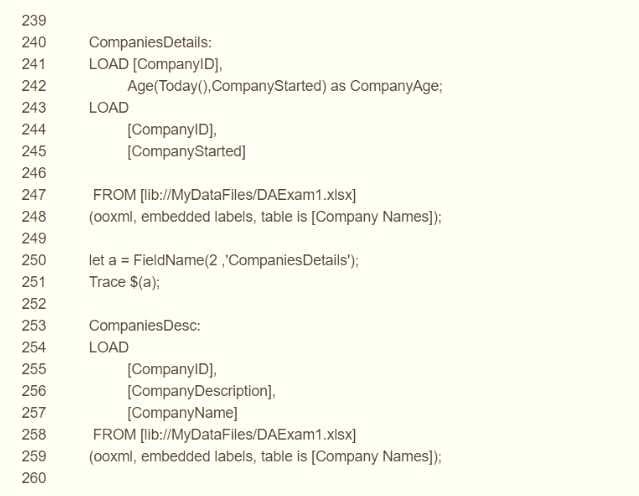The height and width of the screenshot is (496, 639).
Task: Click line number 260 in gutter
Action: pos(33,477)
